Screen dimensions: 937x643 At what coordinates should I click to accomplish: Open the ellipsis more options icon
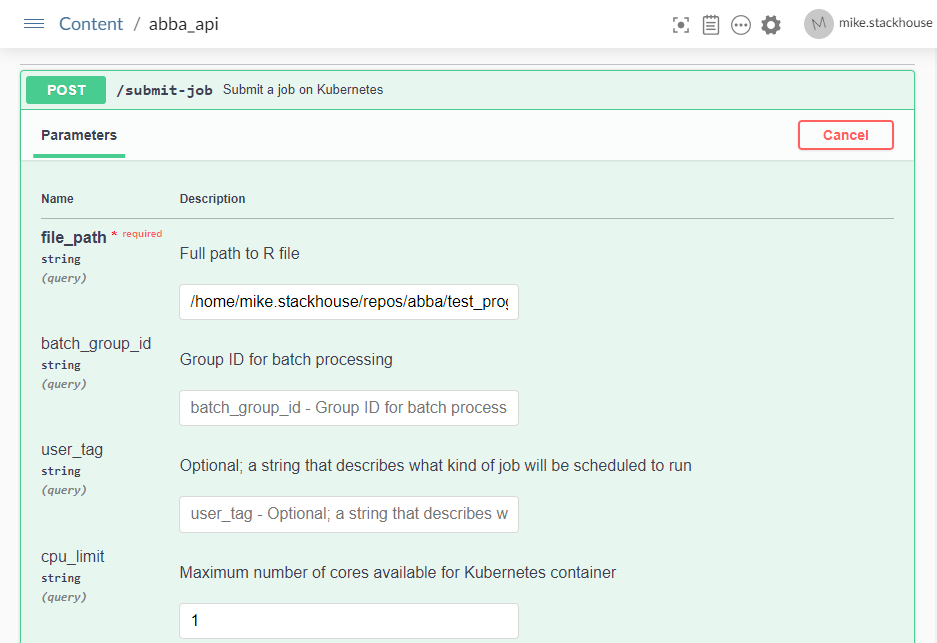pos(741,25)
